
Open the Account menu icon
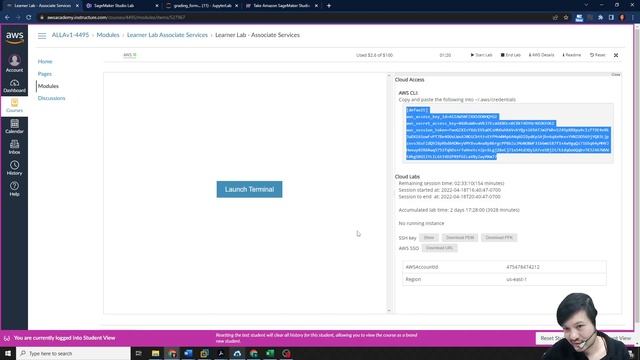pos(14,64)
